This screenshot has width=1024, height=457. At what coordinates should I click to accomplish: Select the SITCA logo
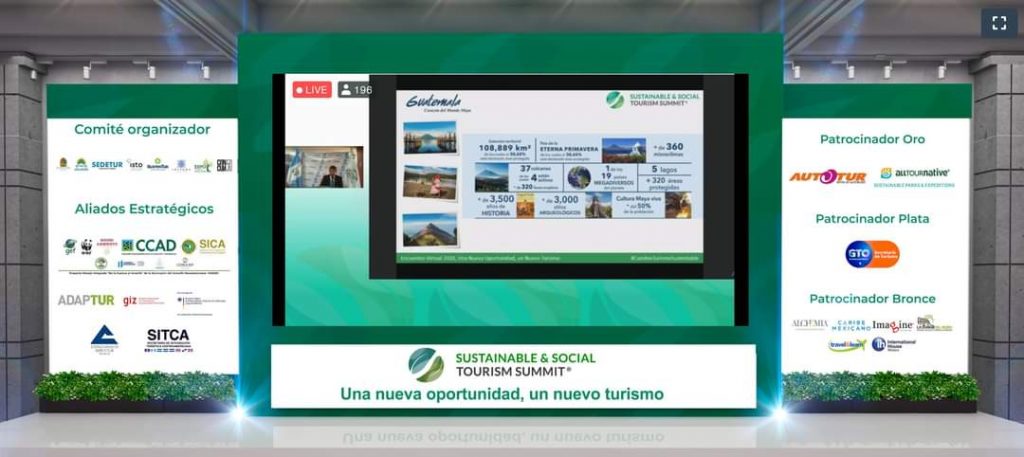click(167, 338)
